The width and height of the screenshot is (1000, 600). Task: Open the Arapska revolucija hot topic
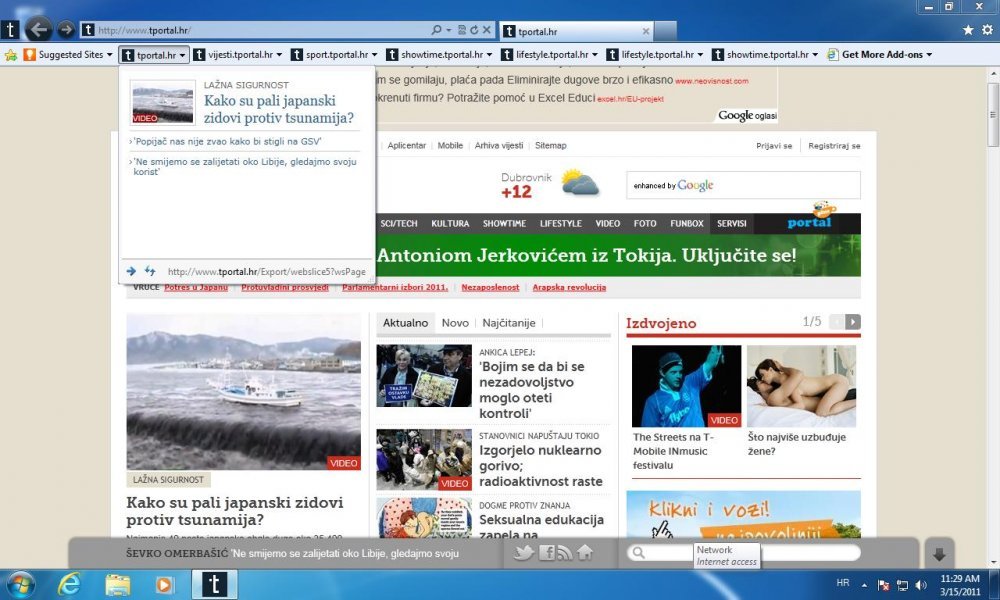569,288
